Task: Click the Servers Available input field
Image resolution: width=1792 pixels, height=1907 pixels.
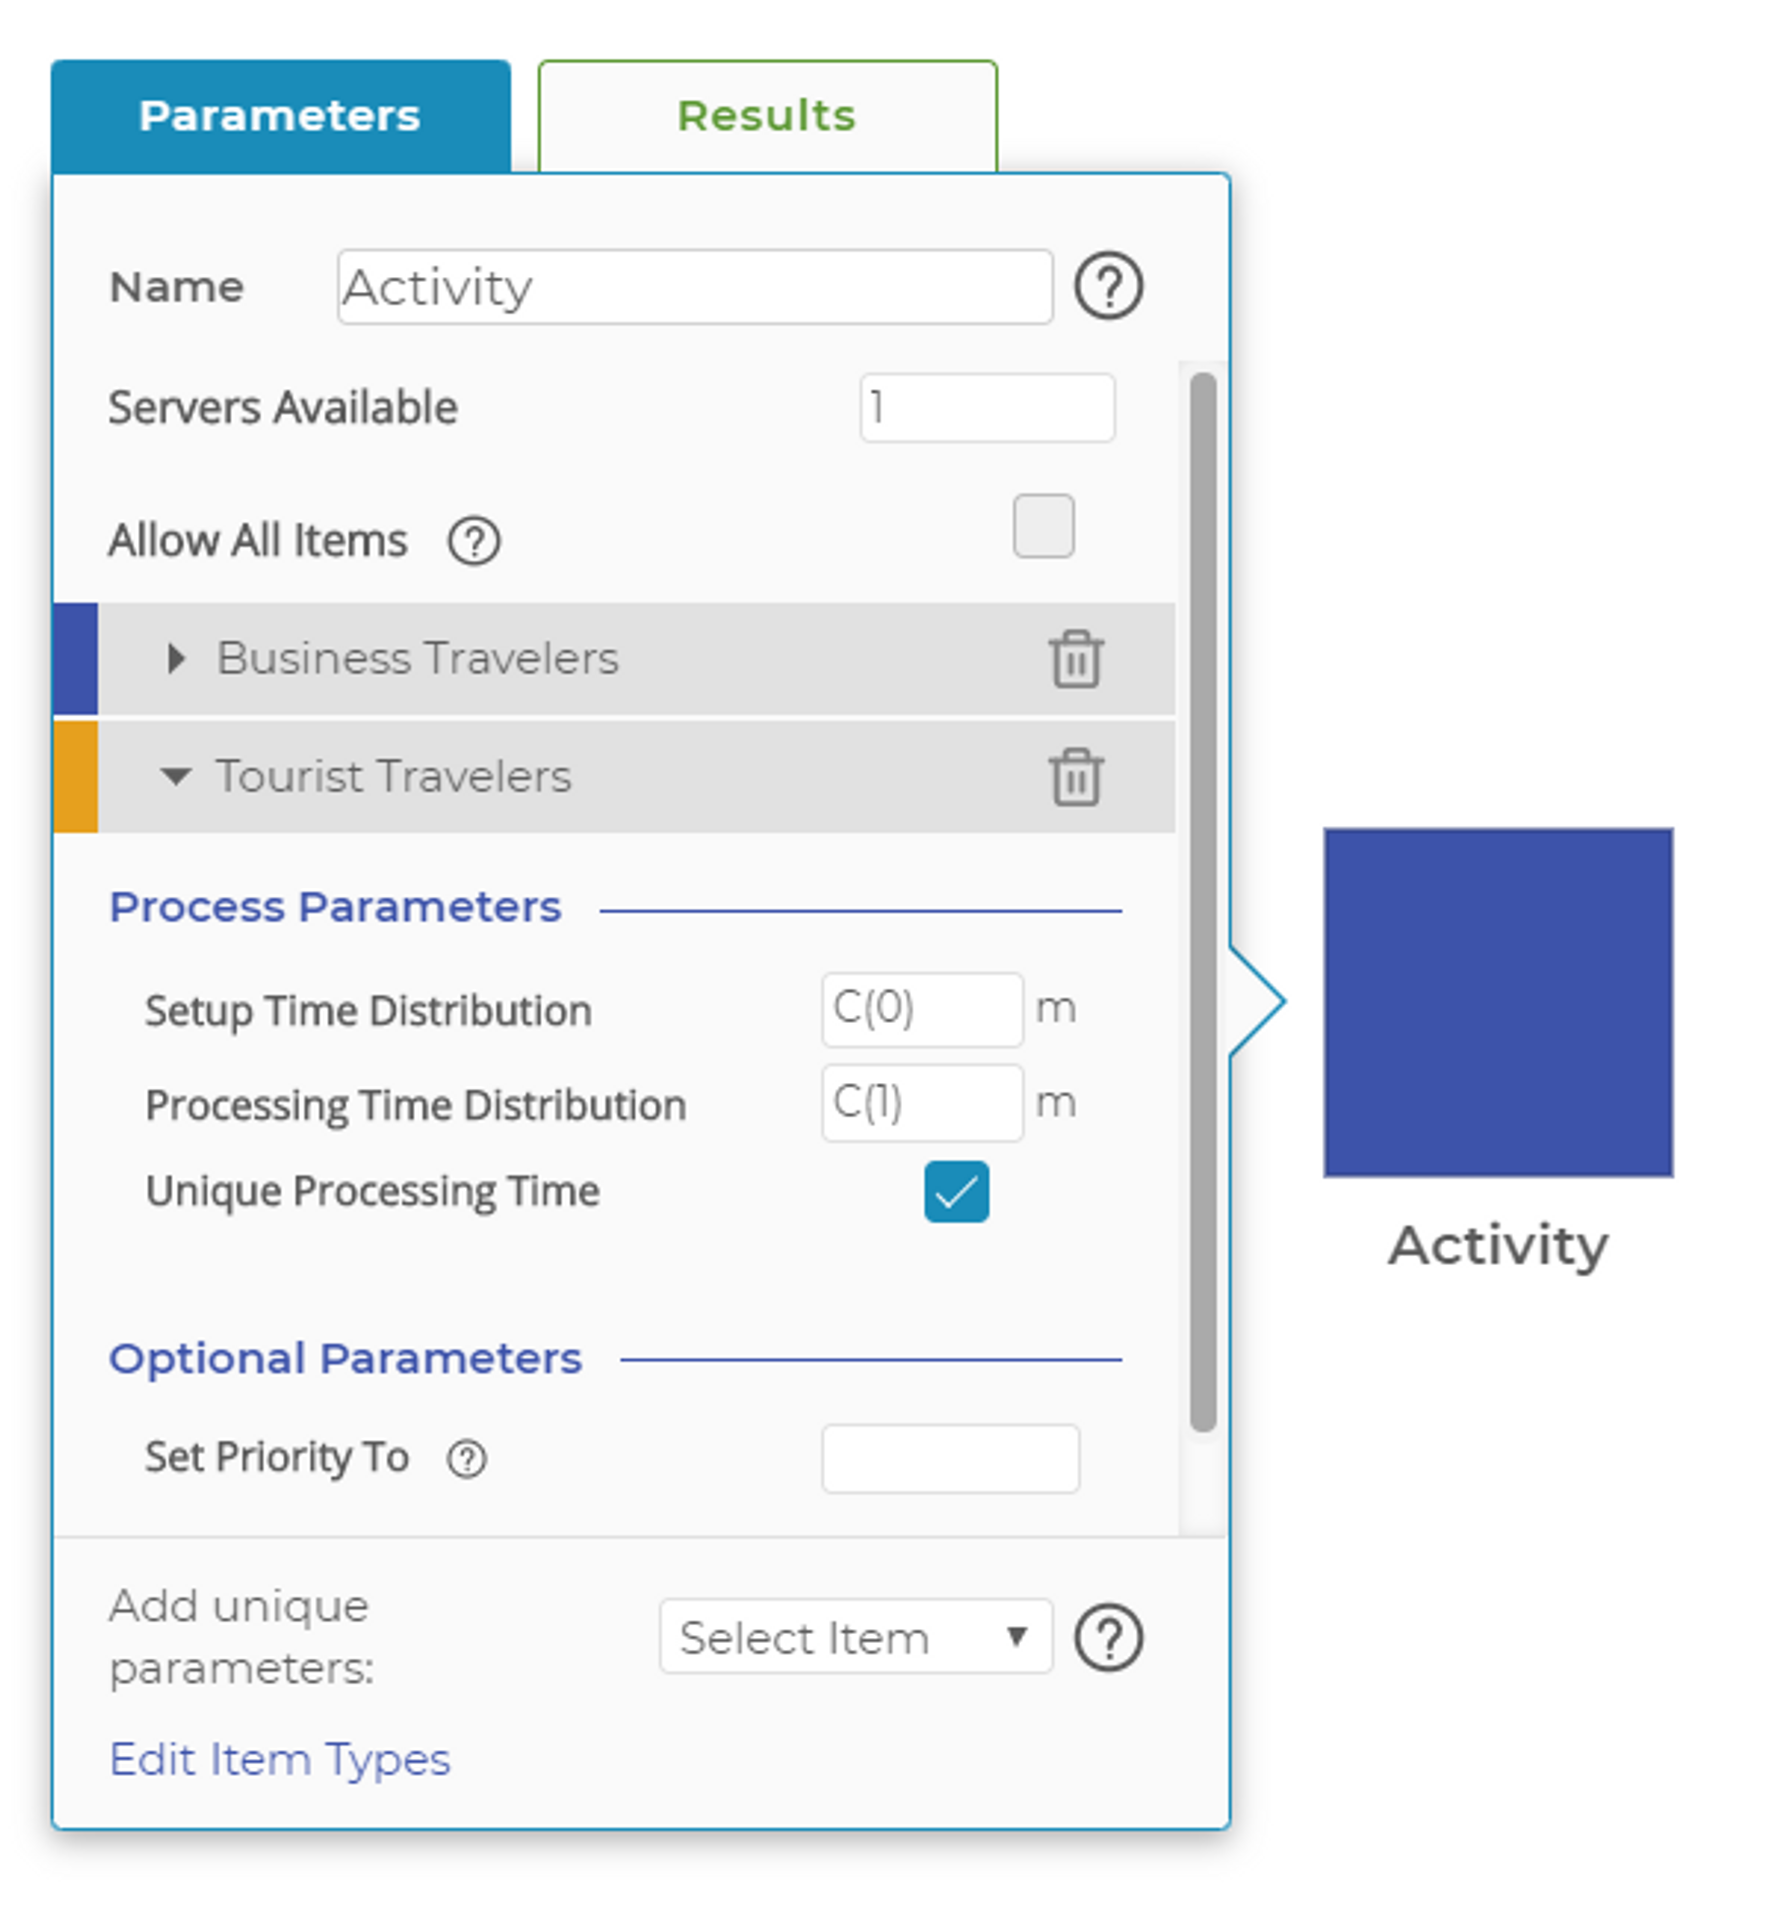Action: pos(987,408)
